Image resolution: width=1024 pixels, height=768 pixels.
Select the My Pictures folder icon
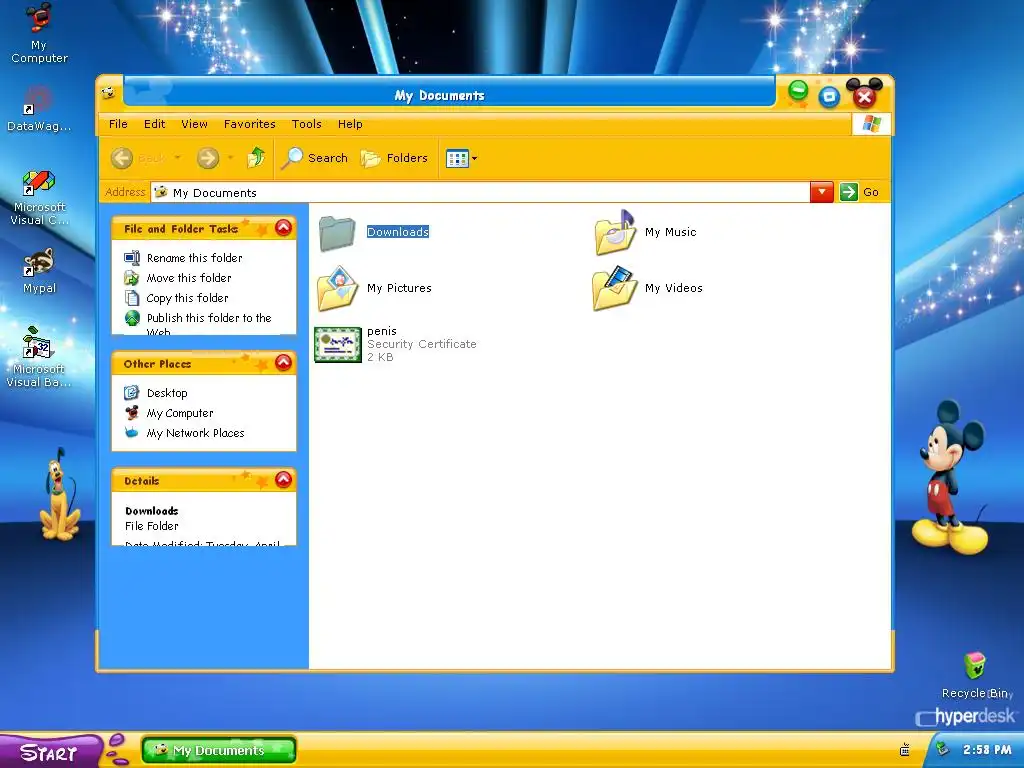coord(338,288)
